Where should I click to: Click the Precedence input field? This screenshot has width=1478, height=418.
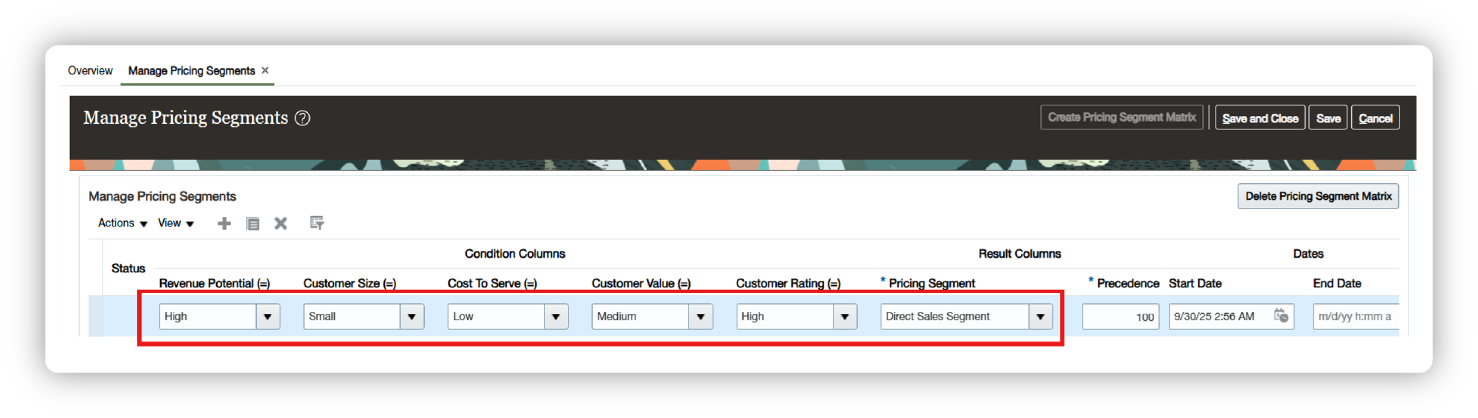1120,317
